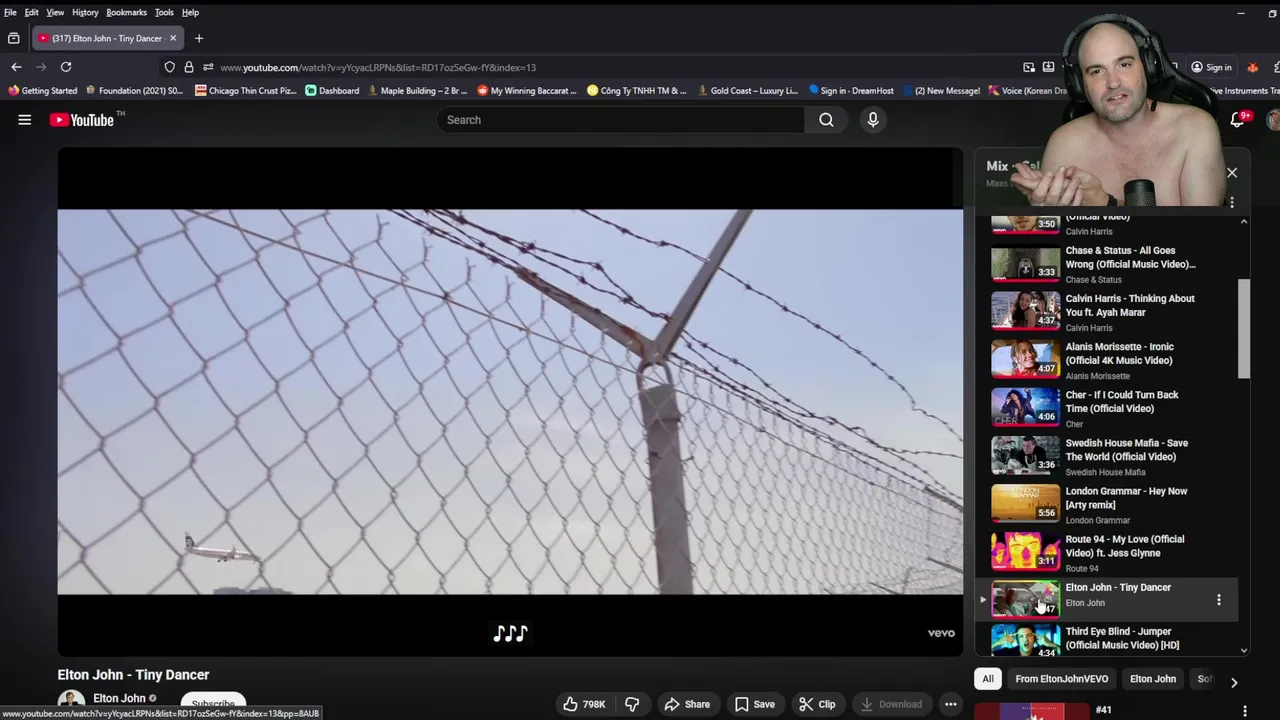Open Elton John channel avatar
Screen dimensions: 1280x720
pyautogui.click(x=71, y=703)
